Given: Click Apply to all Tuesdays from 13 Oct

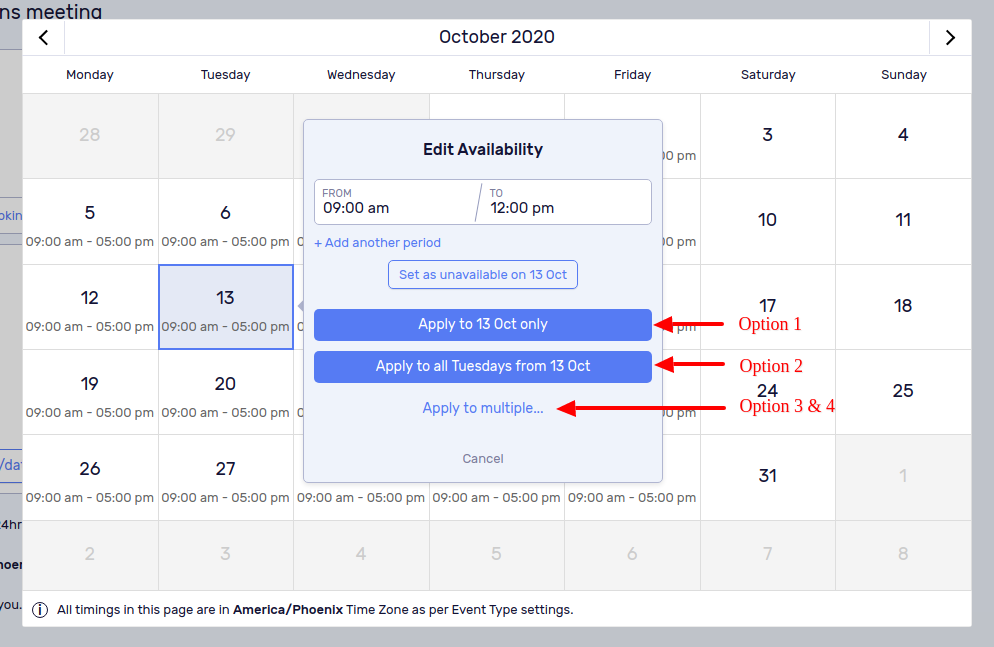Looking at the screenshot, I should point(482,366).
